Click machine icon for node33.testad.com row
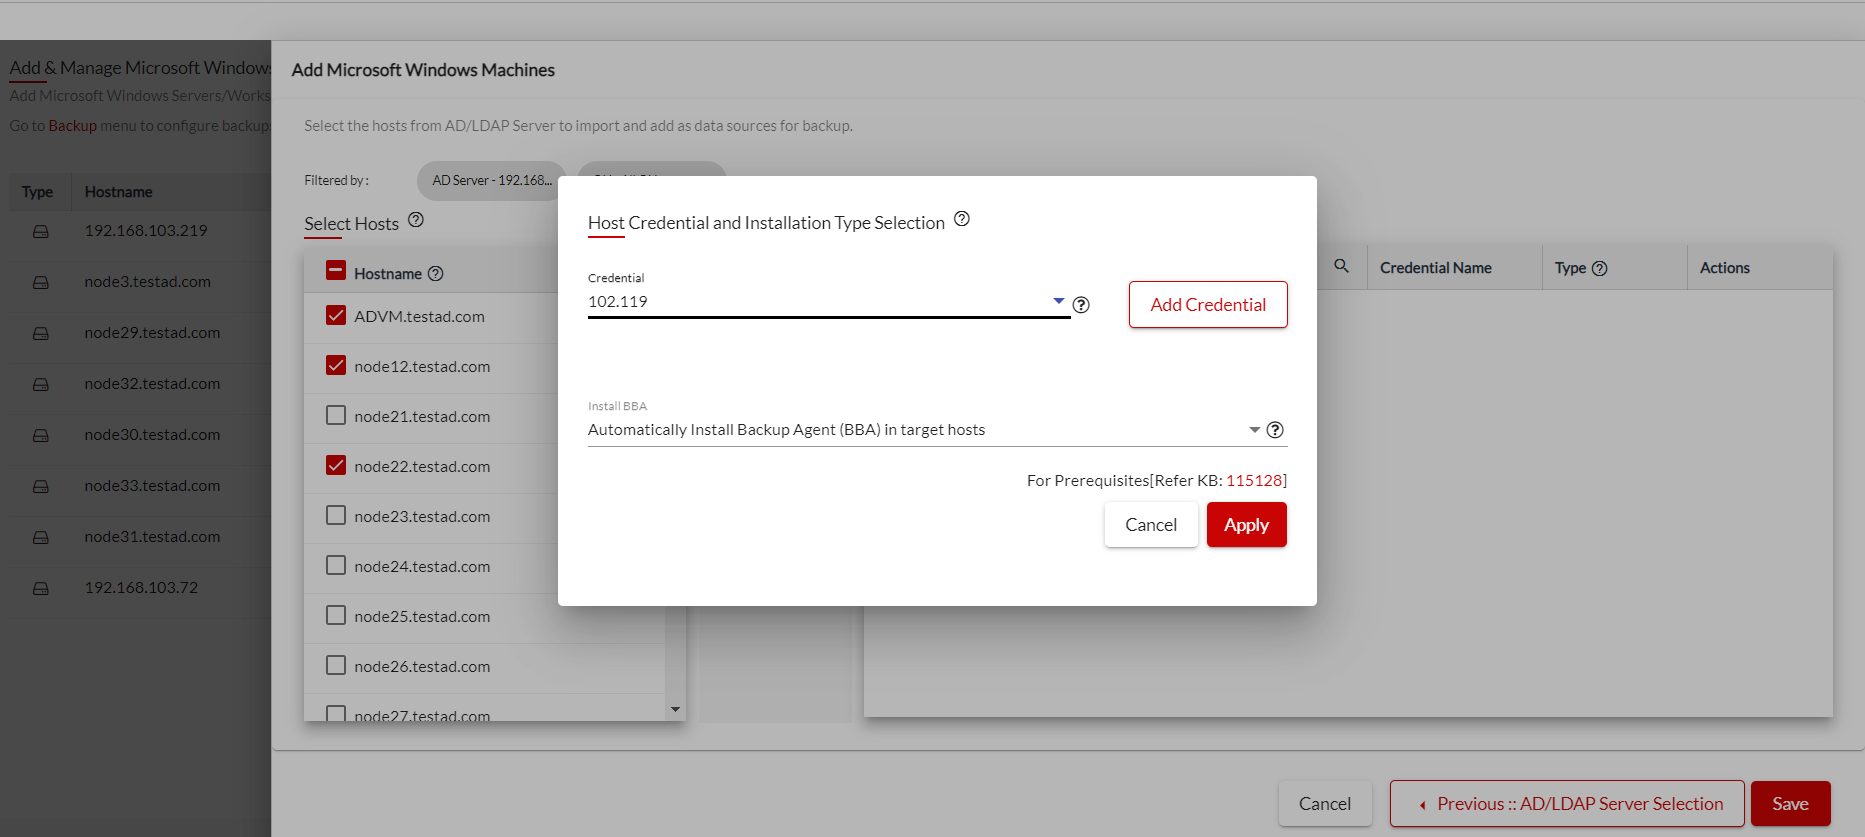 [41, 486]
